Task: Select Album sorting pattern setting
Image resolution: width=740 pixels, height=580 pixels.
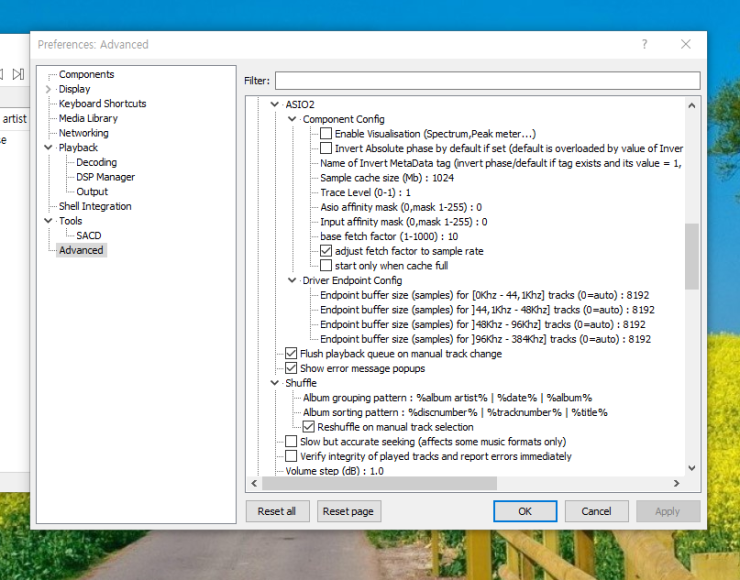Action: pyautogui.click(x=455, y=412)
